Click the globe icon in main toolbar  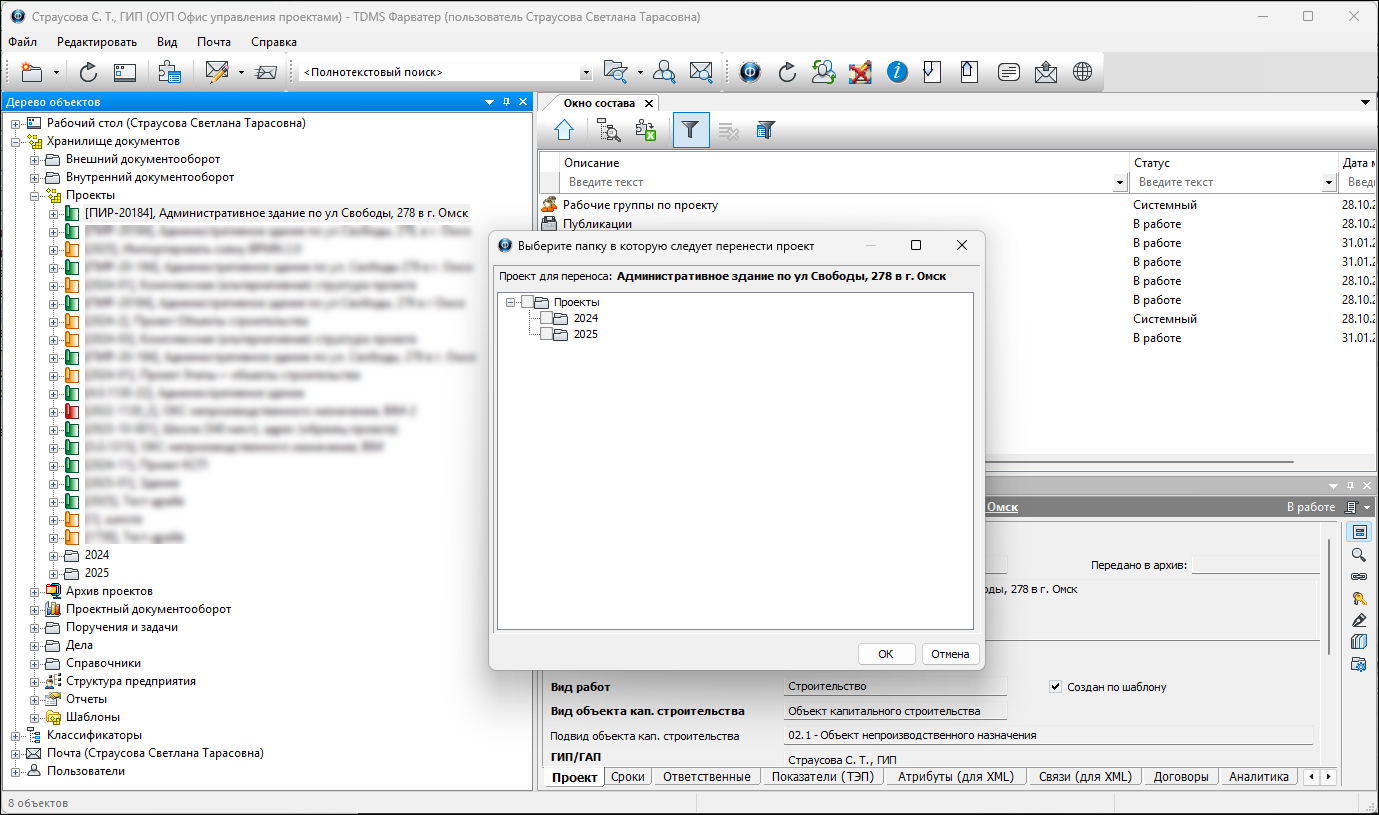tap(1082, 72)
